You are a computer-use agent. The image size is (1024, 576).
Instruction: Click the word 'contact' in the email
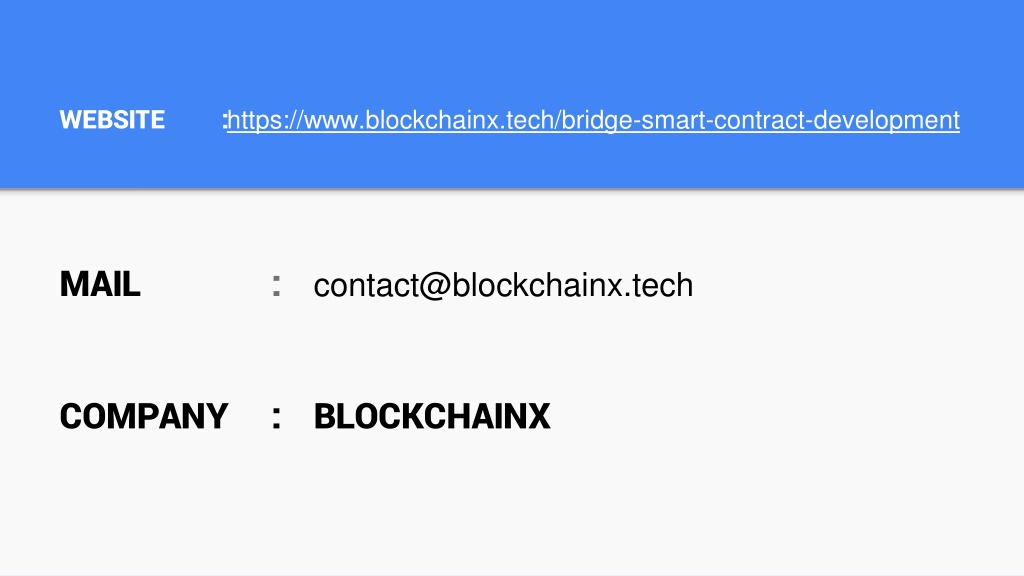(x=366, y=286)
